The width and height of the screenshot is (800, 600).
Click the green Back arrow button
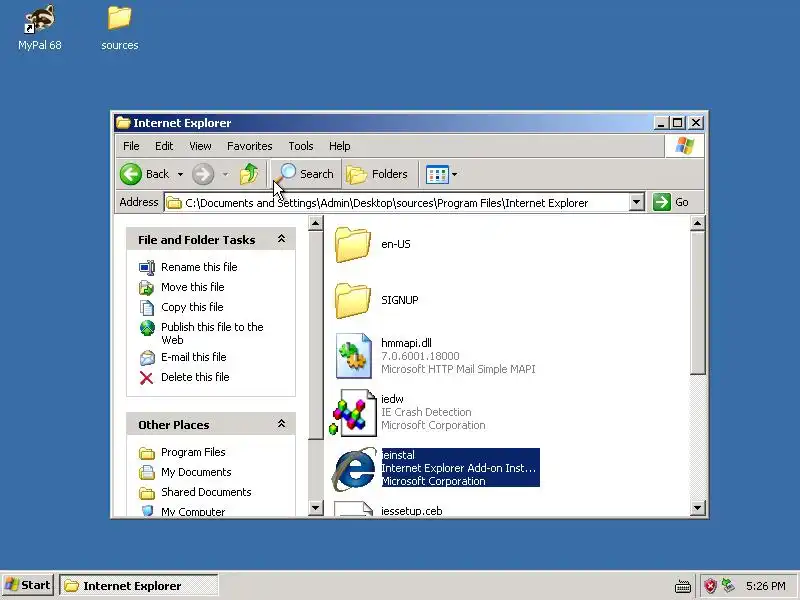pos(131,174)
